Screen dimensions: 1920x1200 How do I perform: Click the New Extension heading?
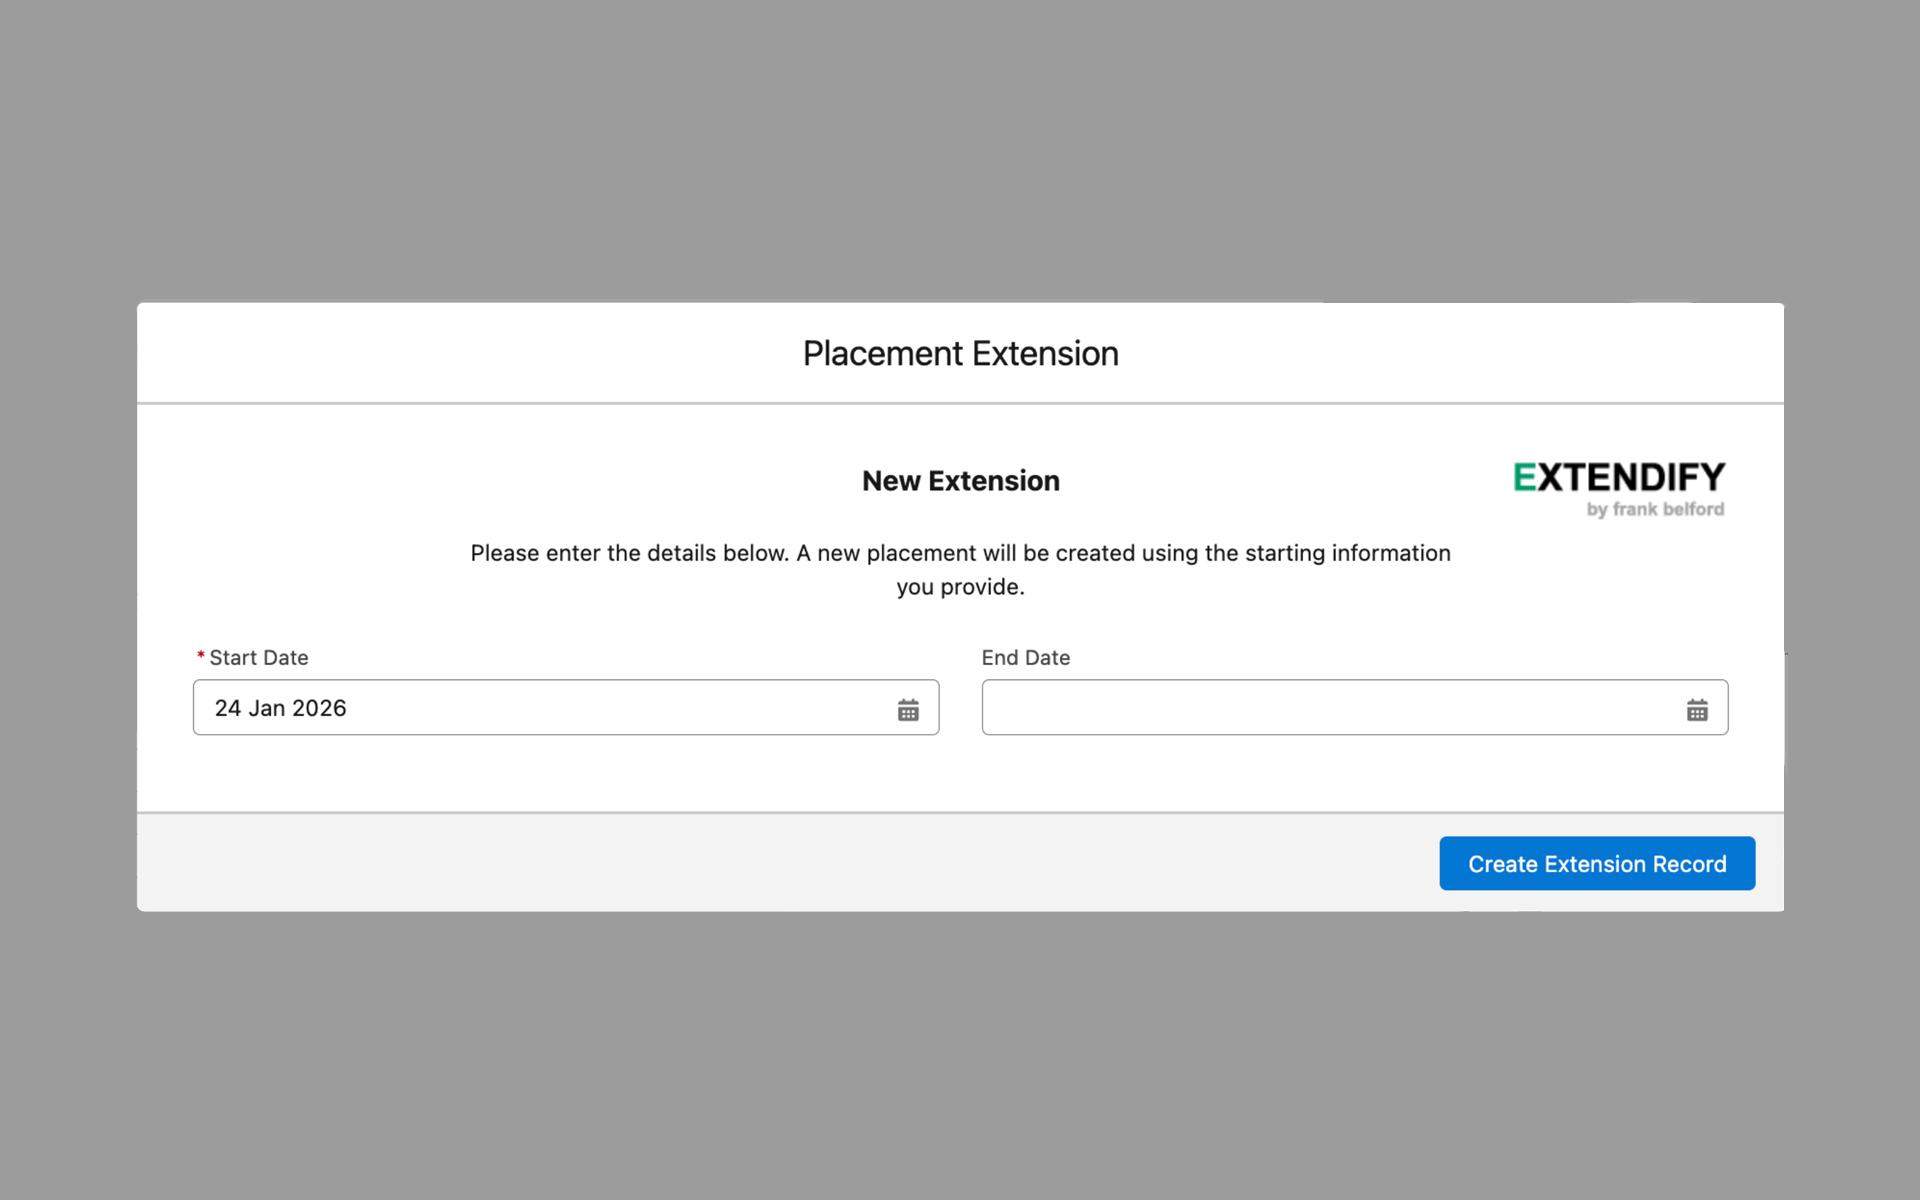(960, 481)
